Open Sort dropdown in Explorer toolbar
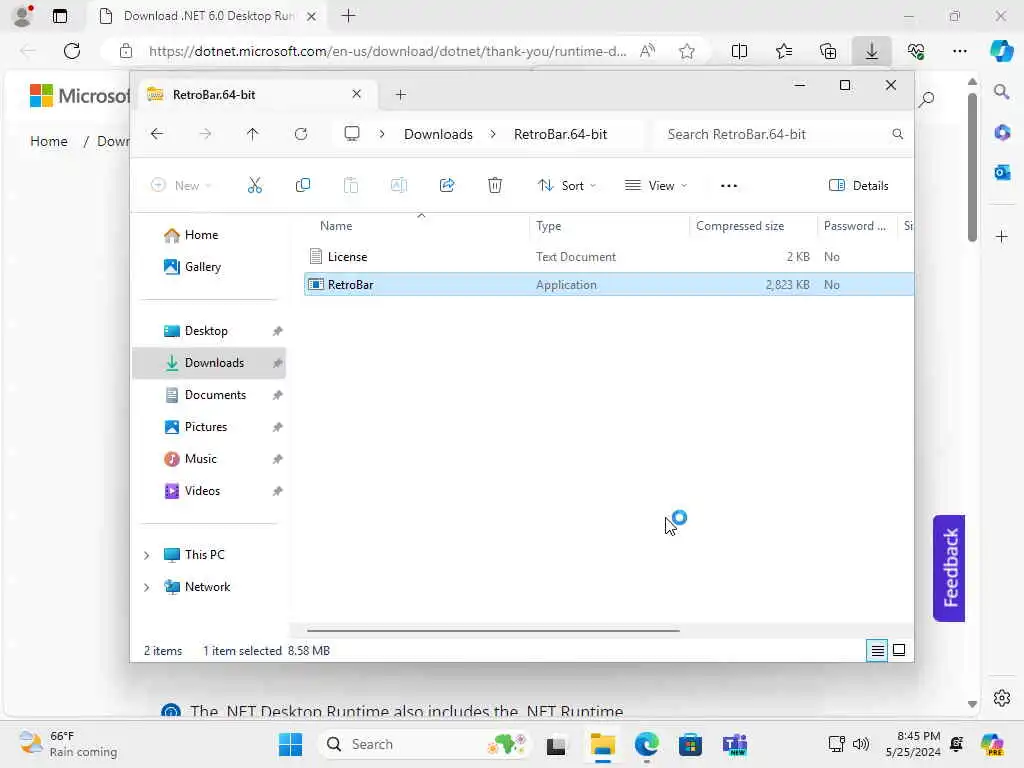Screen dimensions: 1024x768 pos(566,185)
